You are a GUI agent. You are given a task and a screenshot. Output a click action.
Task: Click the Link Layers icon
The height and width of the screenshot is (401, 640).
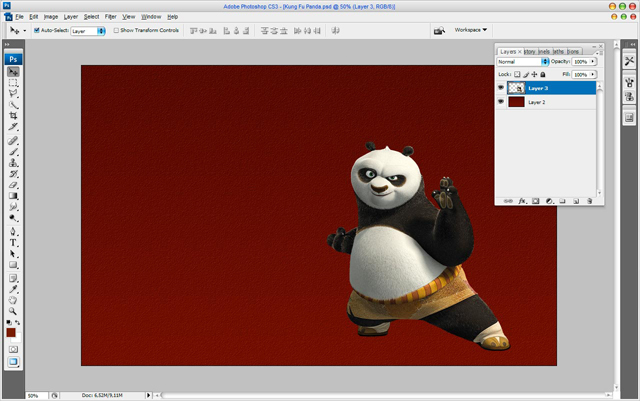pyautogui.click(x=508, y=201)
